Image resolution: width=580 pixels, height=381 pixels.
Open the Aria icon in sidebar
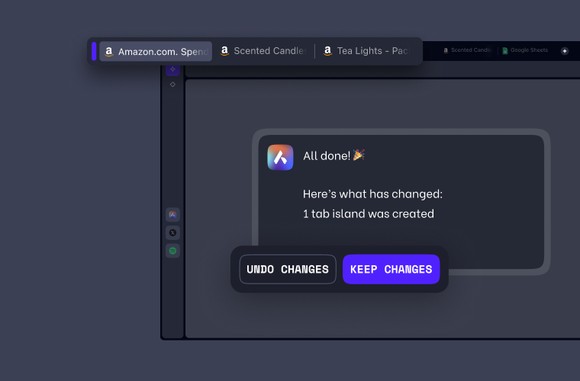coord(173,215)
